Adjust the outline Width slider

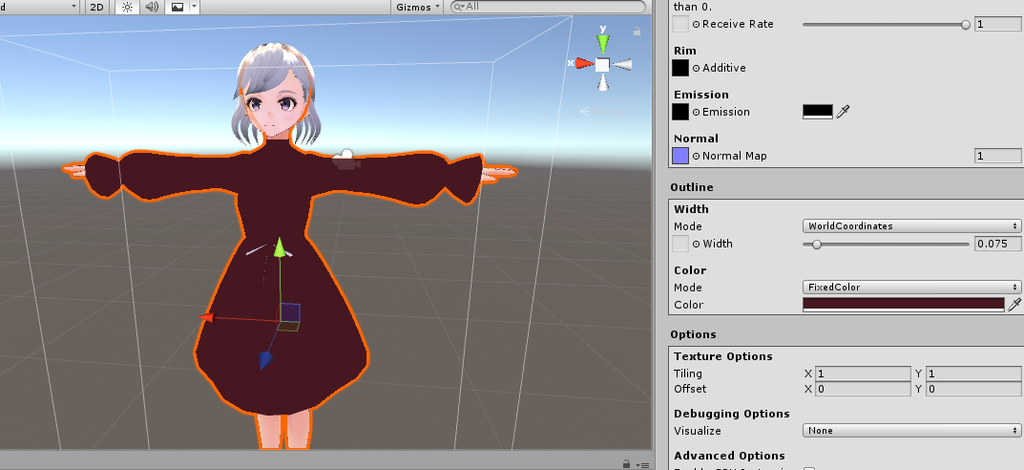tap(886, 244)
